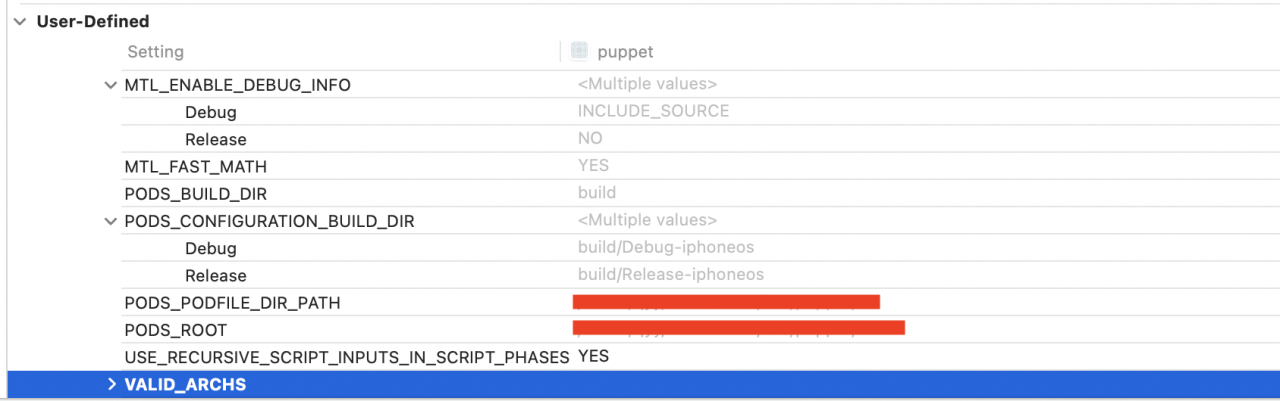
Task: Collapse PODS_CONFIGURATION_BUILD_DIR setting row
Action: pos(110,221)
